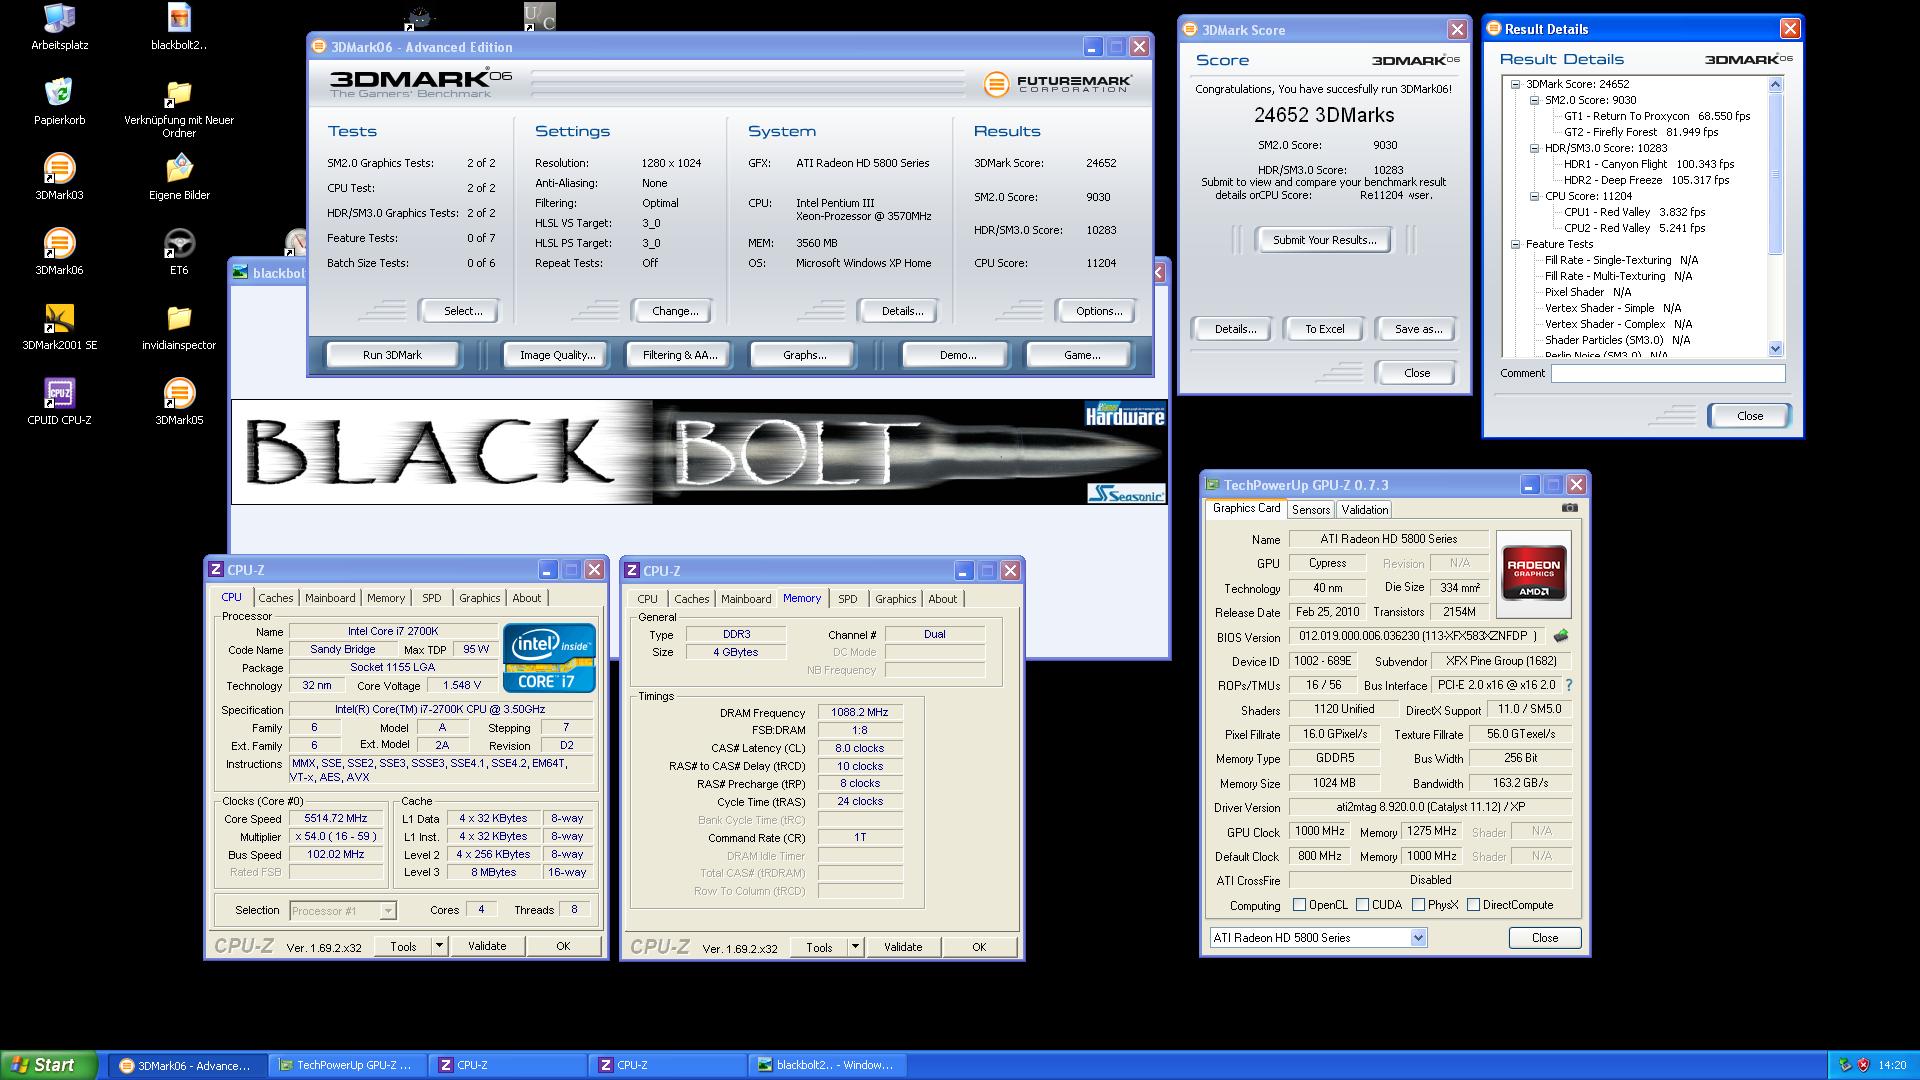
Task: Click Save as button in score window
Action: [1418, 329]
